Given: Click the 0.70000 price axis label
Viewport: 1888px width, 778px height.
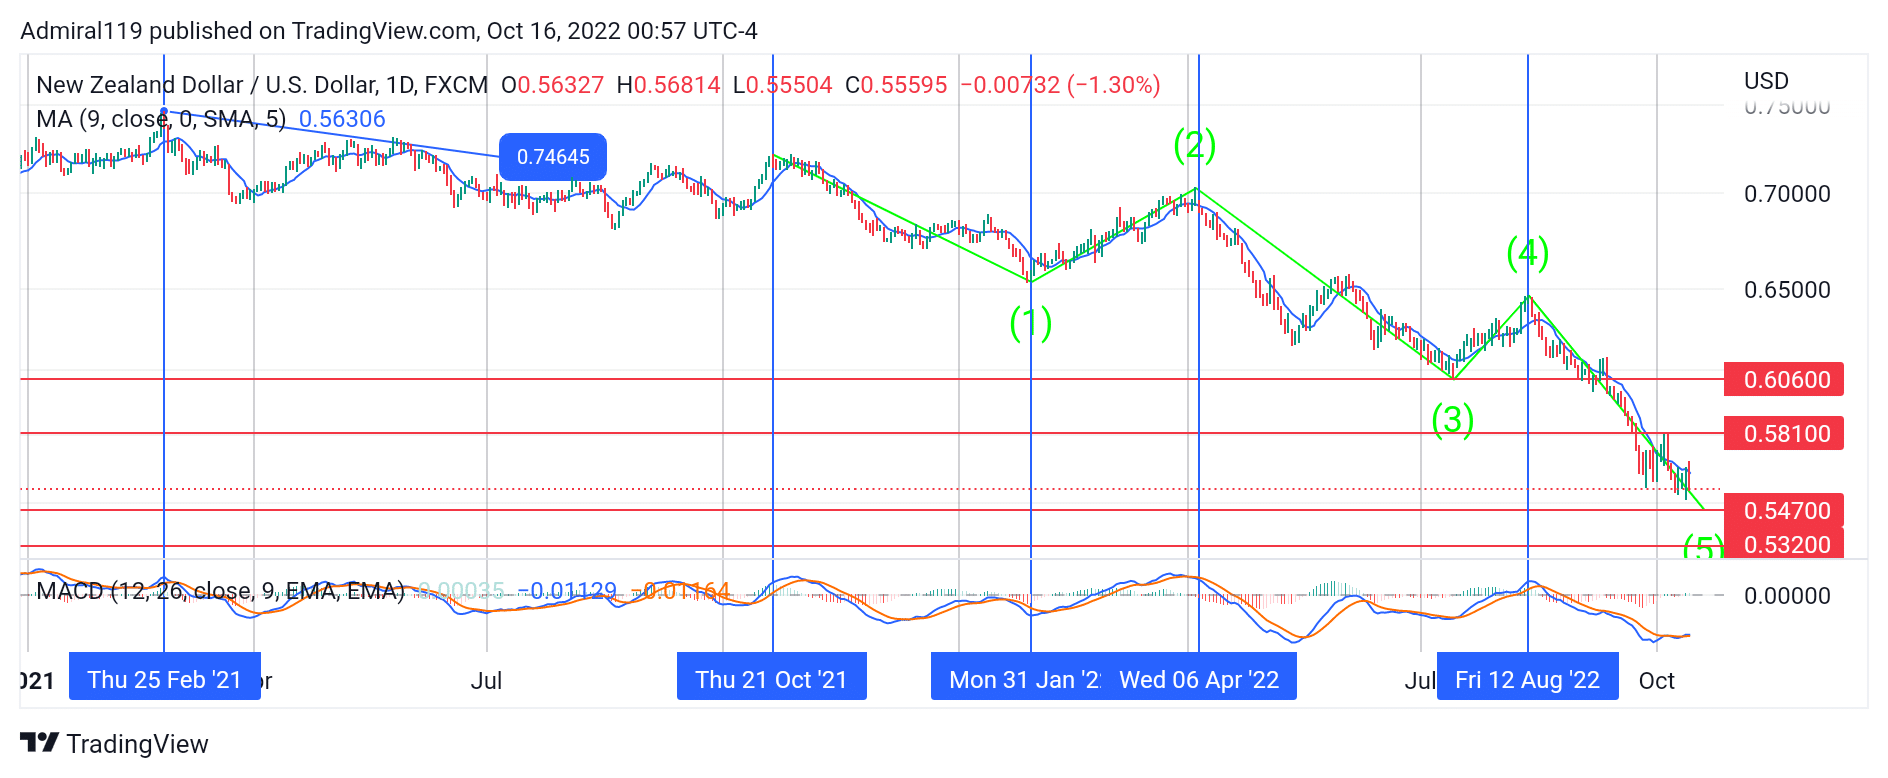Looking at the screenshot, I should pyautogui.click(x=1787, y=194).
